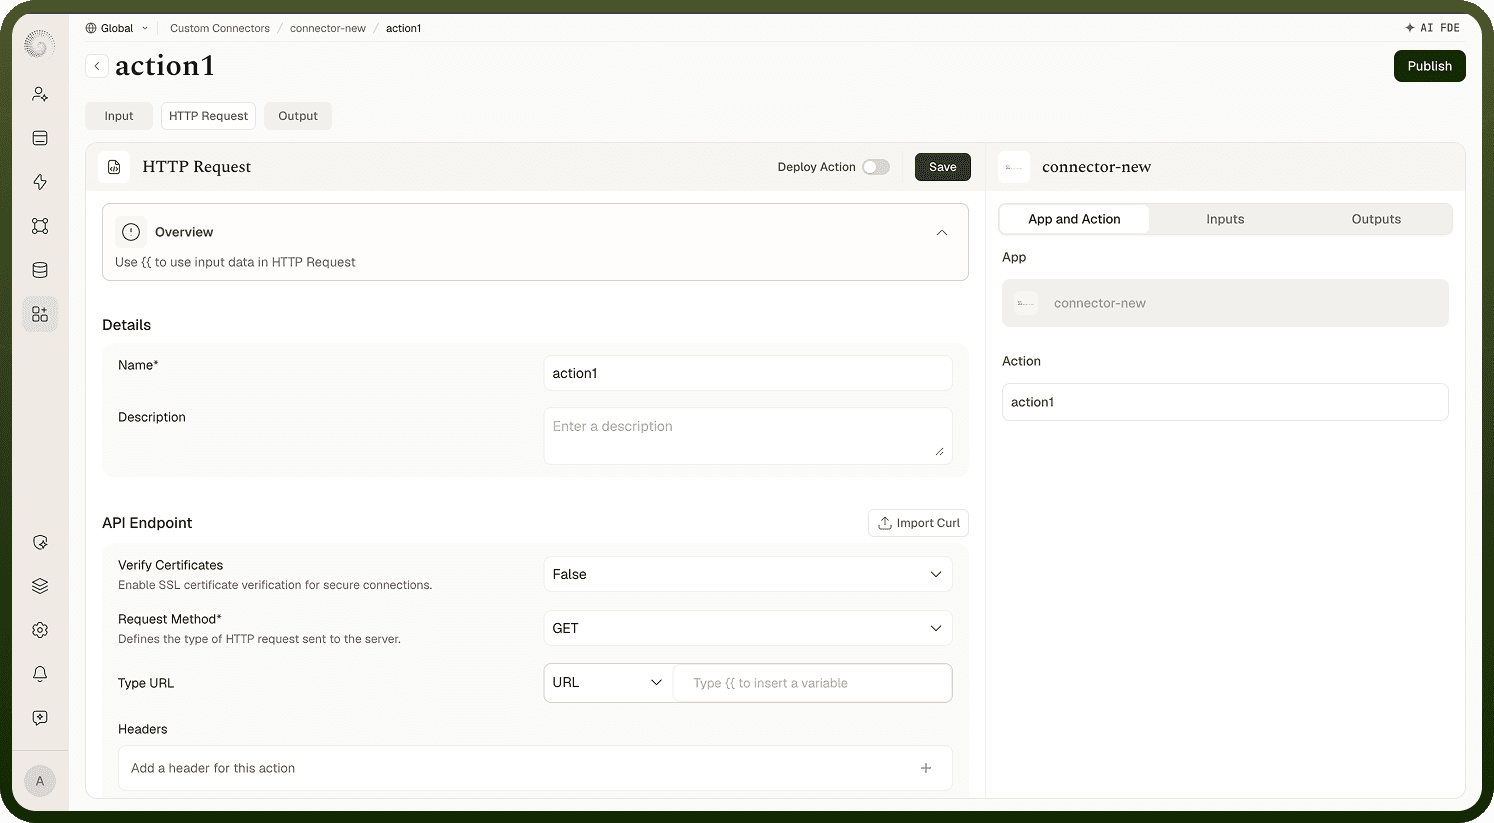Click the lightning bolt sidebar icon
Viewport: 1494px width, 823px height.
(x=40, y=182)
